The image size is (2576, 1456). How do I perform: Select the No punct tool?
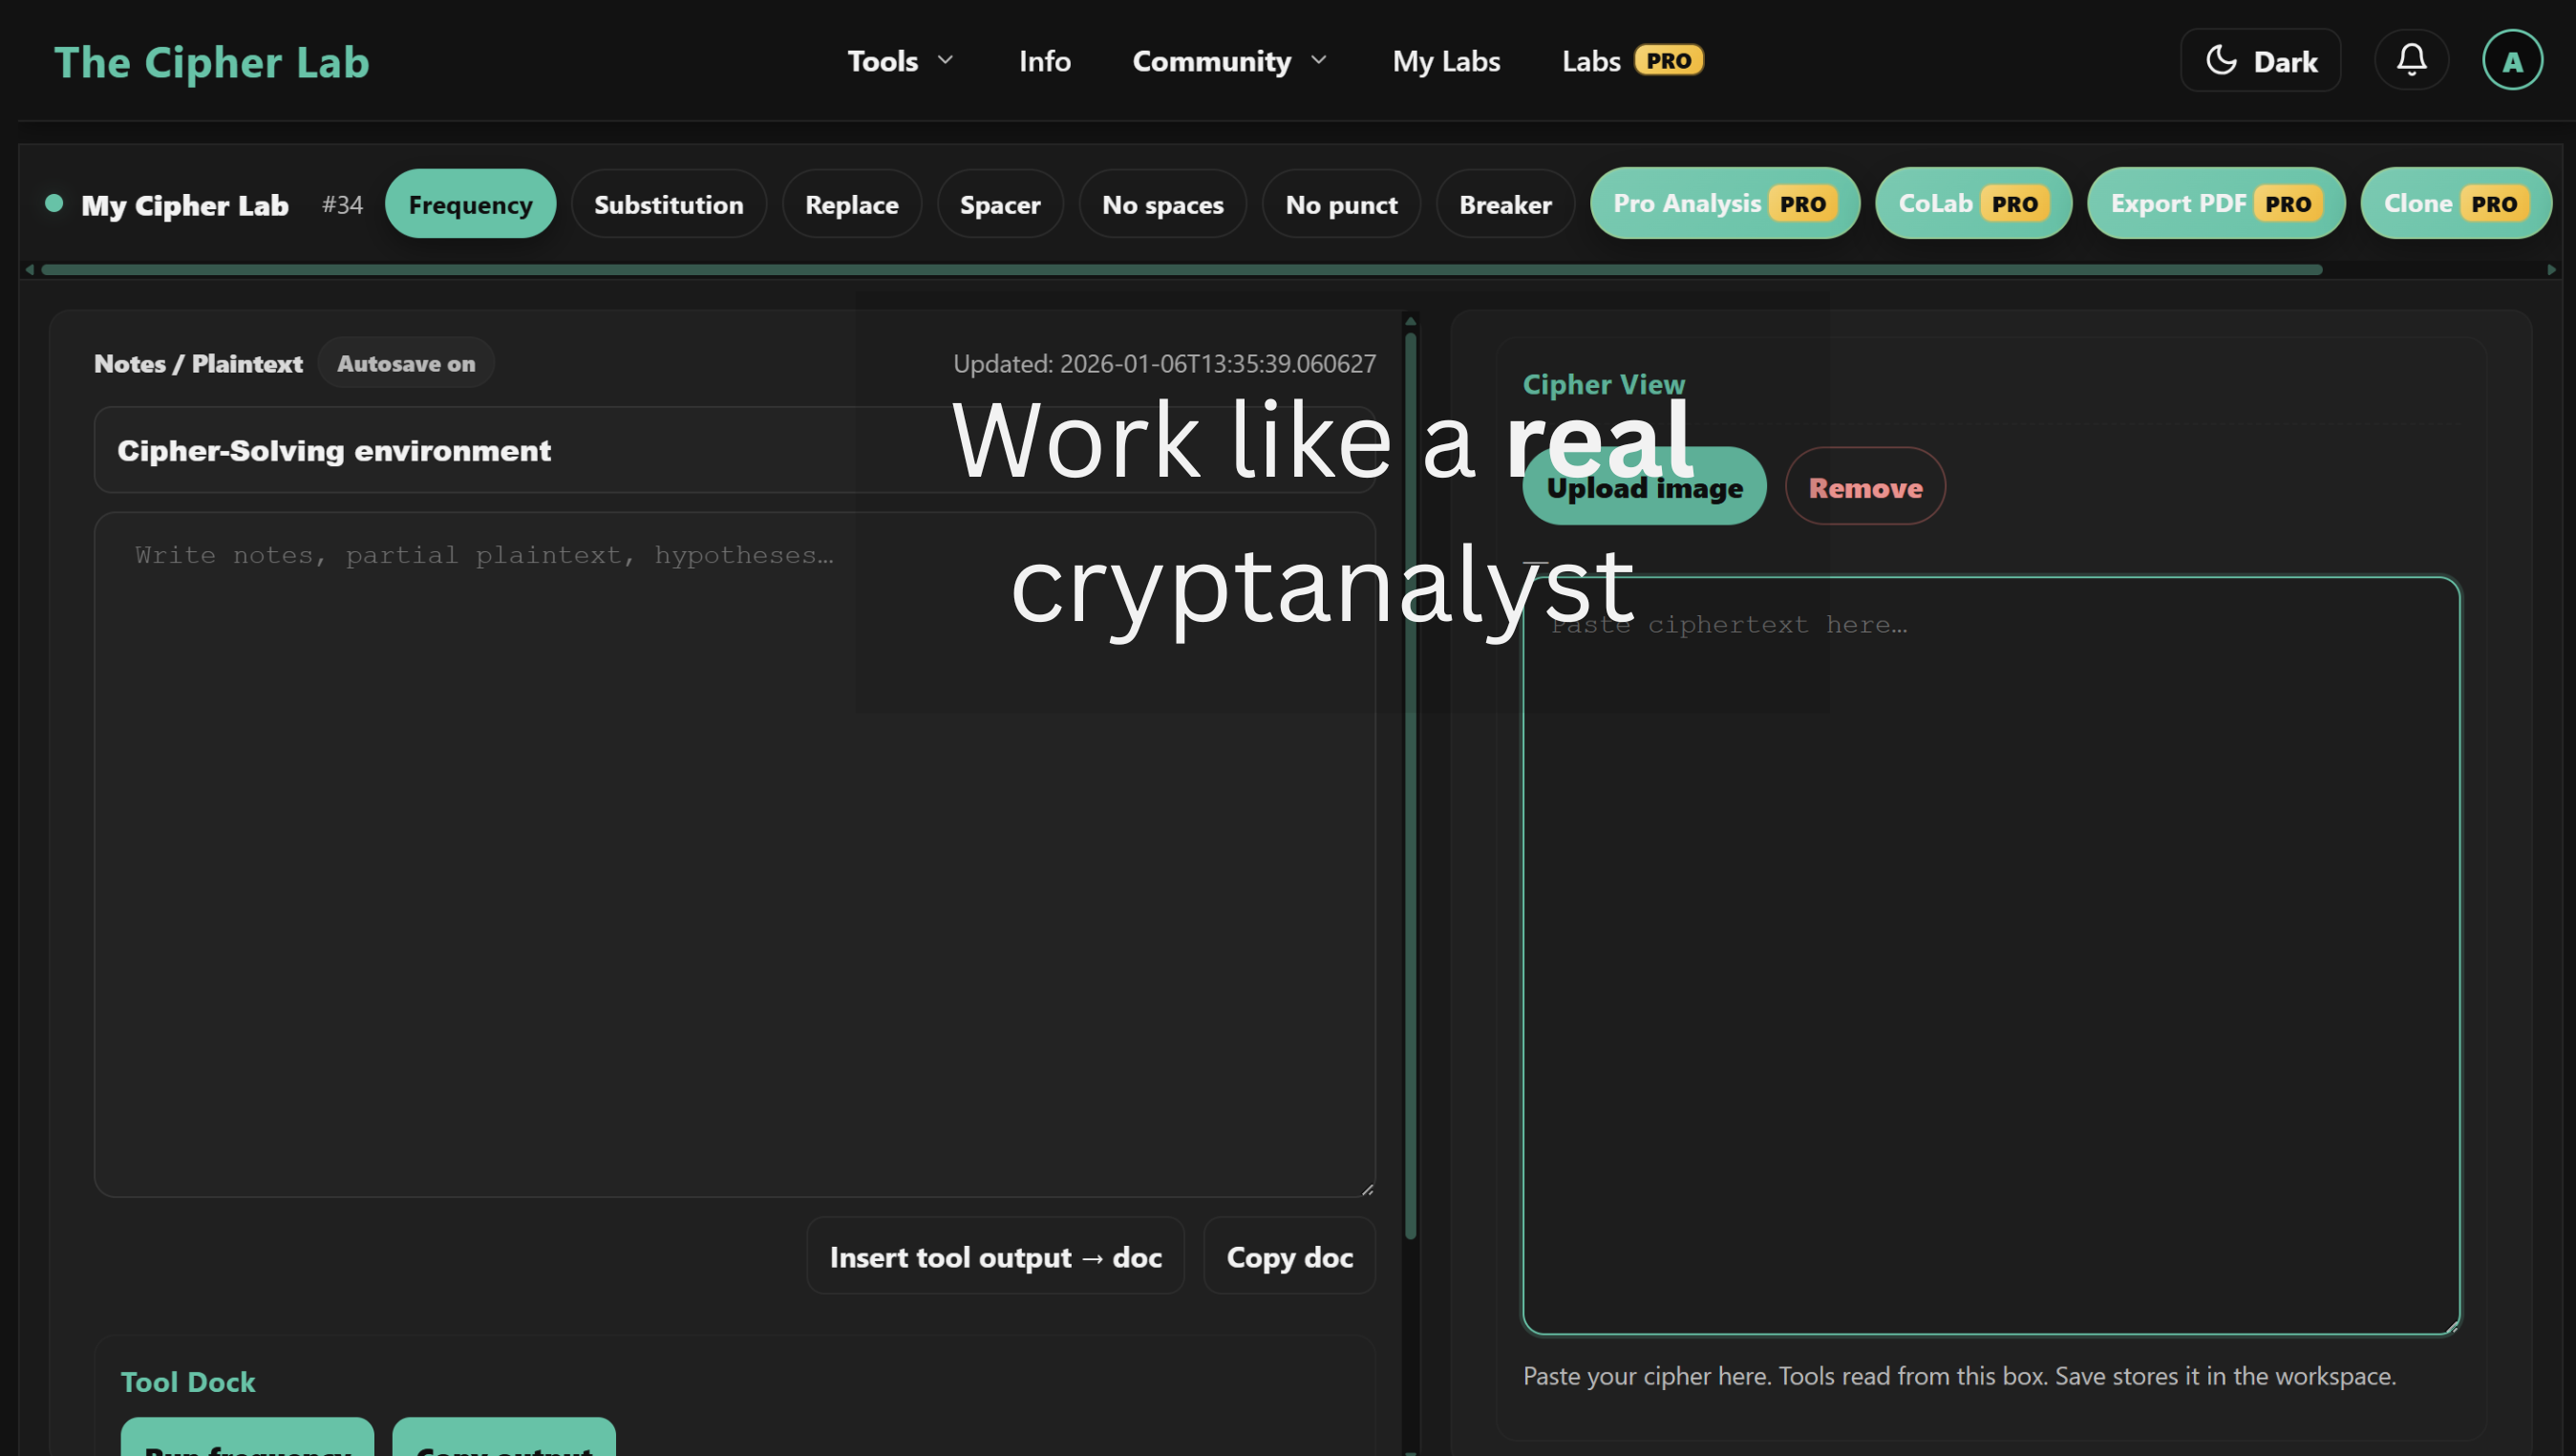coord(1341,204)
